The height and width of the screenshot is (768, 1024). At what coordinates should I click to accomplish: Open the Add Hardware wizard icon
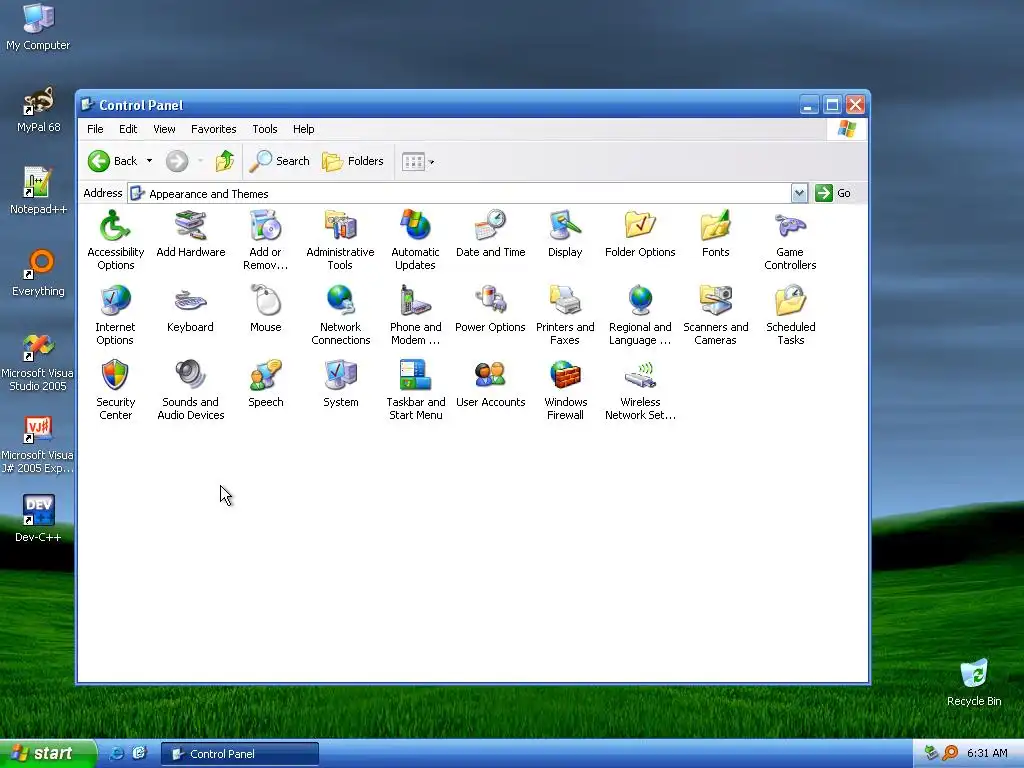pyautogui.click(x=191, y=234)
